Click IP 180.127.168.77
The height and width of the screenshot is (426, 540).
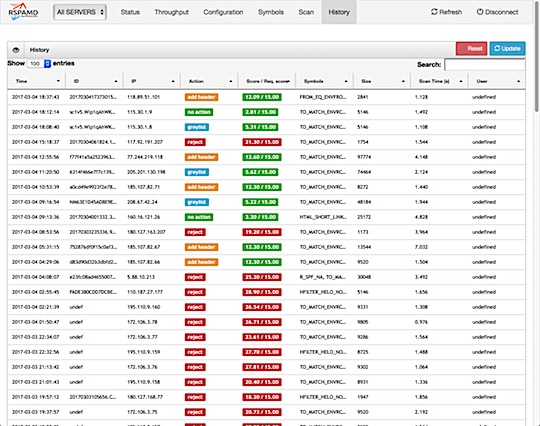145,397
